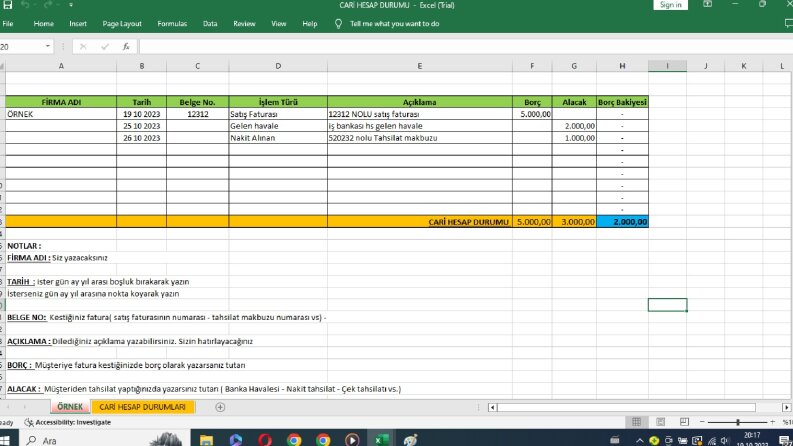Switch to the ÖRNEK sheet tab
The image size is (793, 446).
tap(70, 407)
